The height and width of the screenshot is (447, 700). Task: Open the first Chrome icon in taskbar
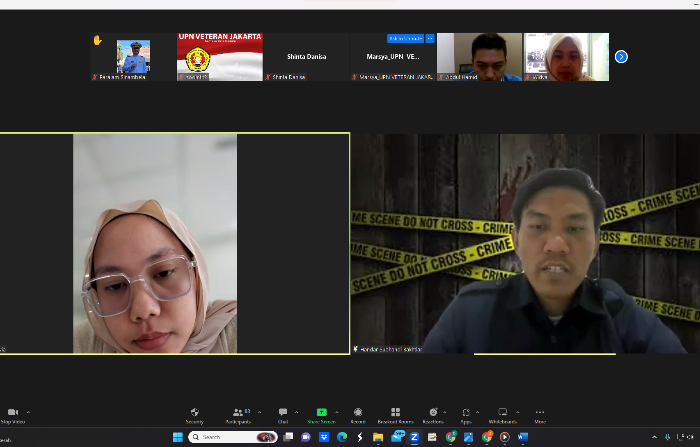click(451, 437)
